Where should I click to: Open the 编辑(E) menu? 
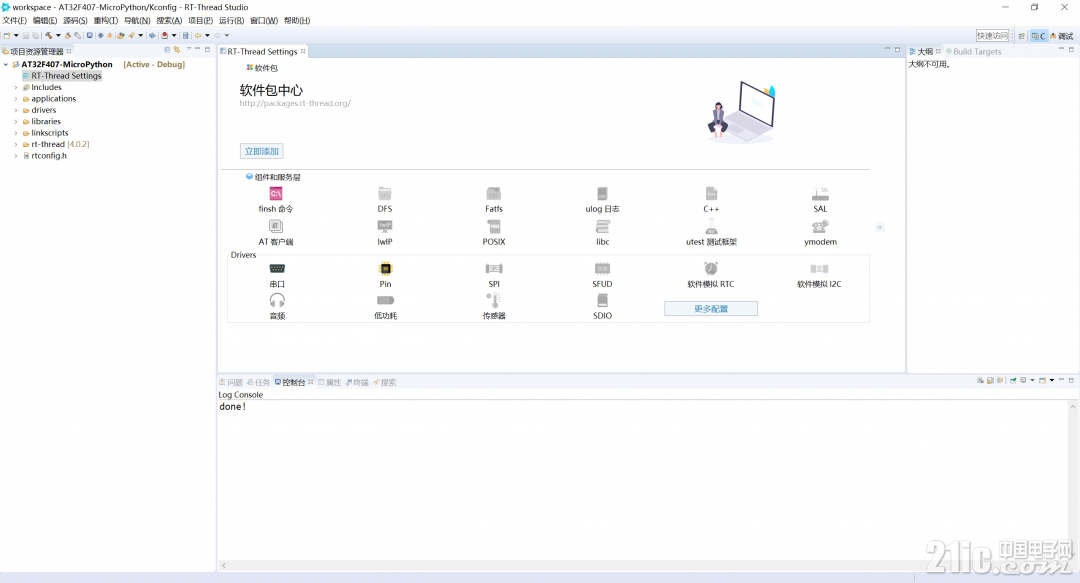(x=45, y=21)
